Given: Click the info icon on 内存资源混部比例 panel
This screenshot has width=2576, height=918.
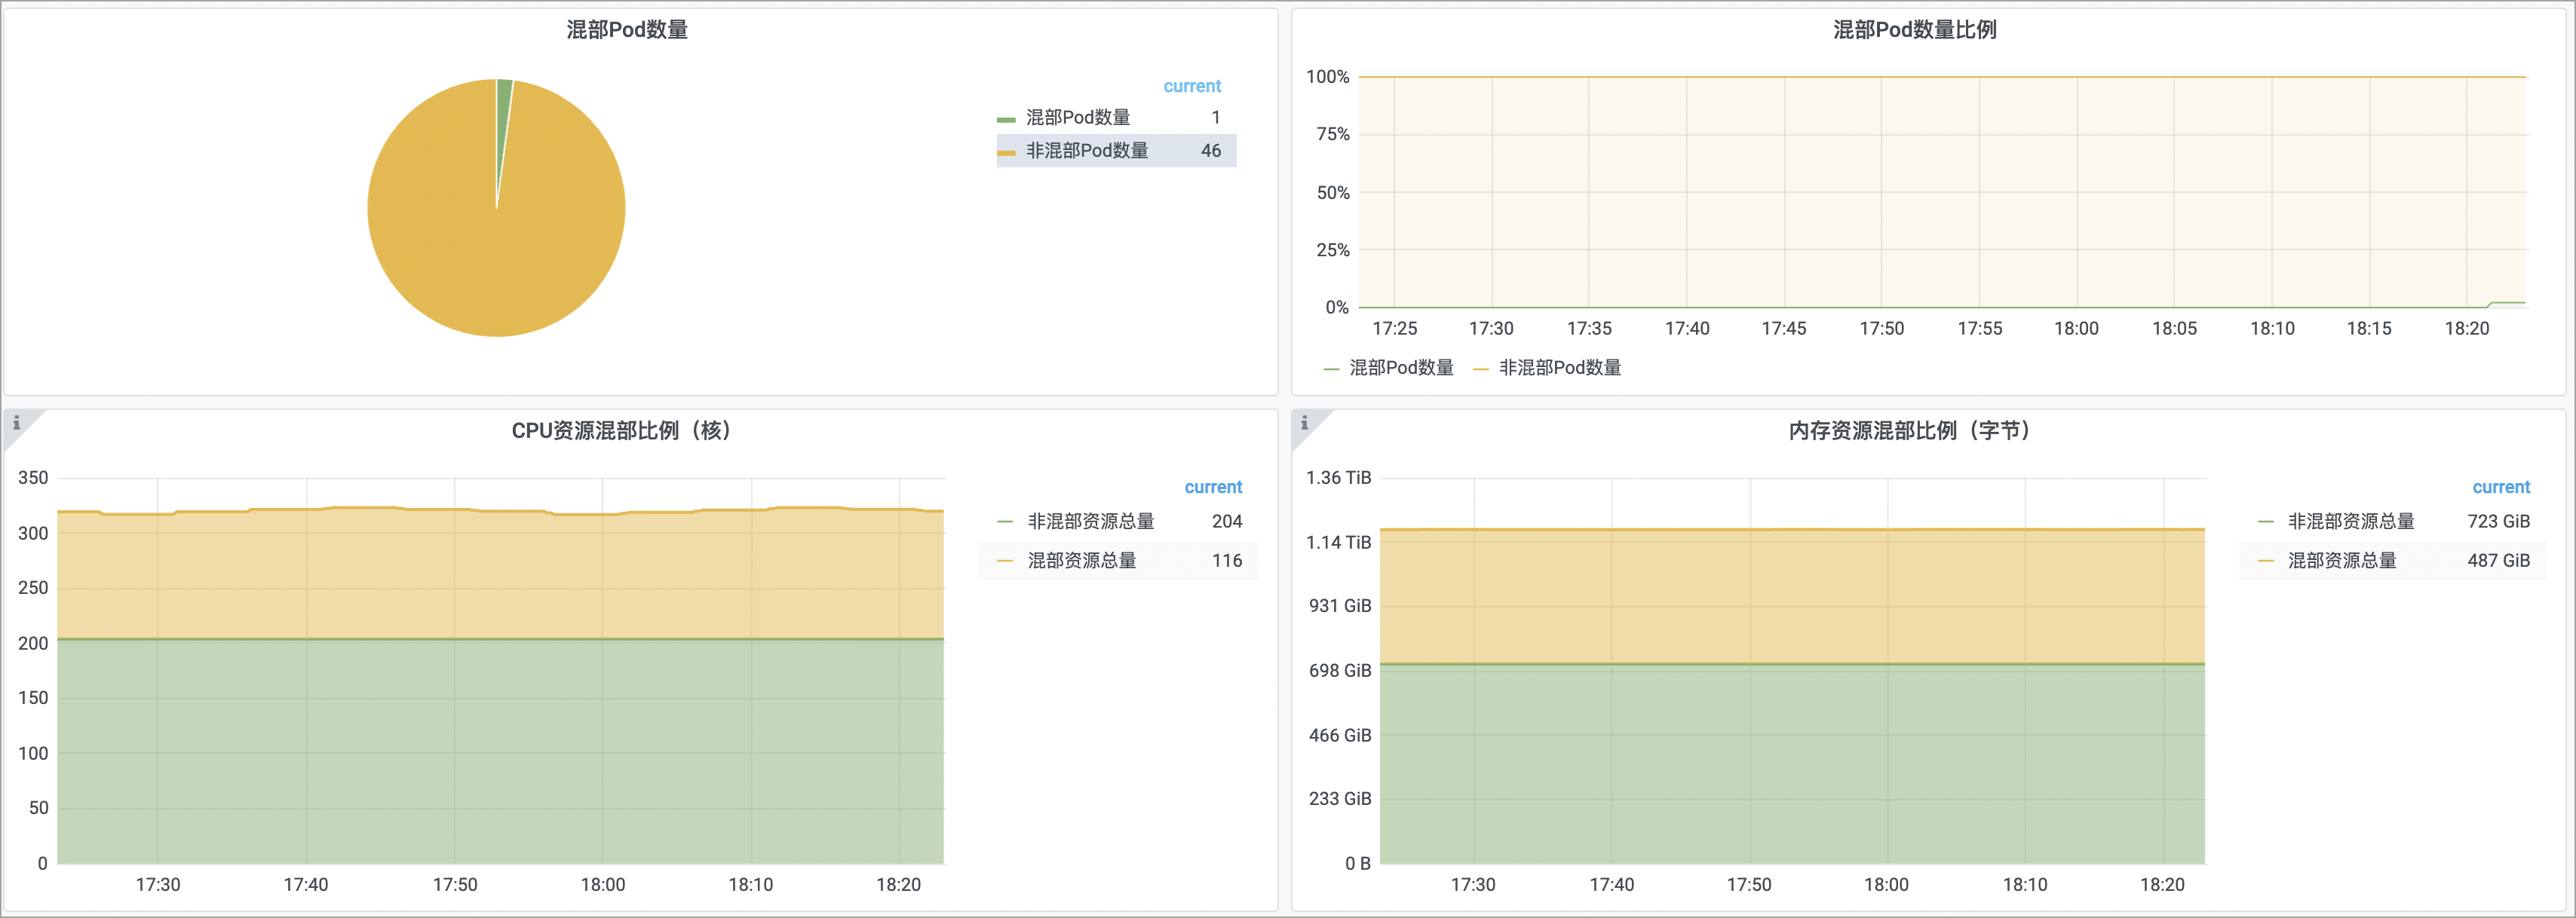Looking at the screenshot, I should click(1304, 423).
